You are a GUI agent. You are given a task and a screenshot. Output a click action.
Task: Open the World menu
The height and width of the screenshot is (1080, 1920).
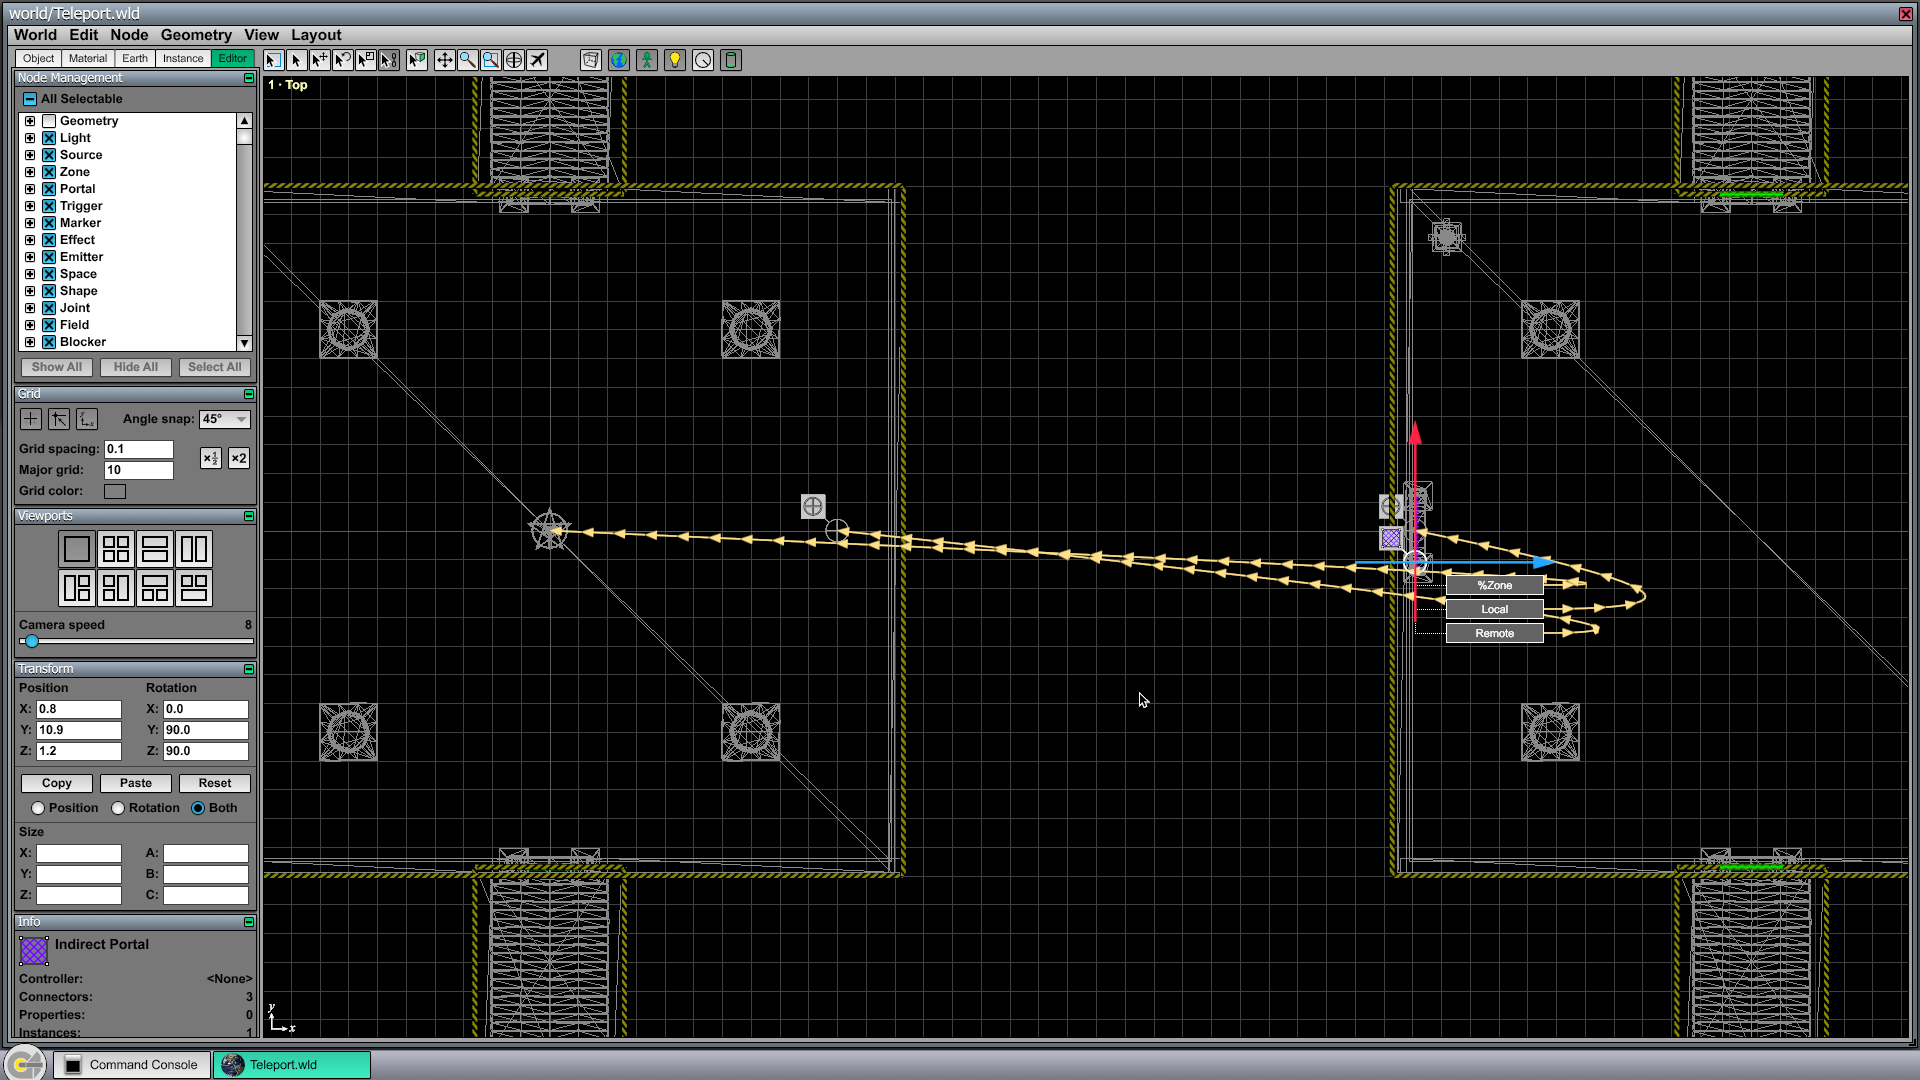(35, 35)
